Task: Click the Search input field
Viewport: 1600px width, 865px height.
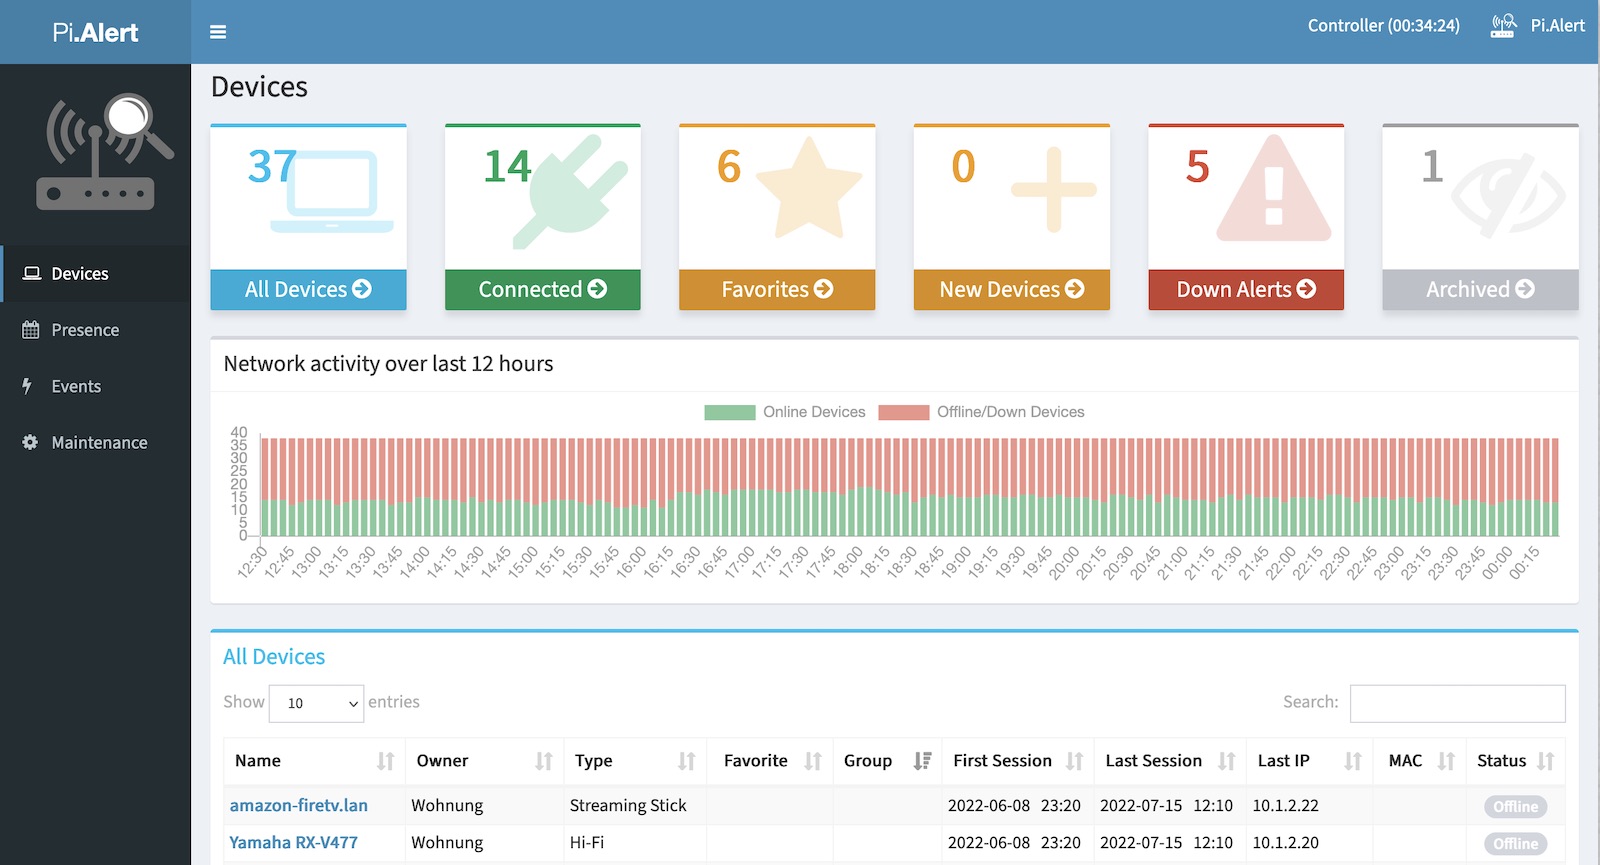Action: tap(1457, 703)
